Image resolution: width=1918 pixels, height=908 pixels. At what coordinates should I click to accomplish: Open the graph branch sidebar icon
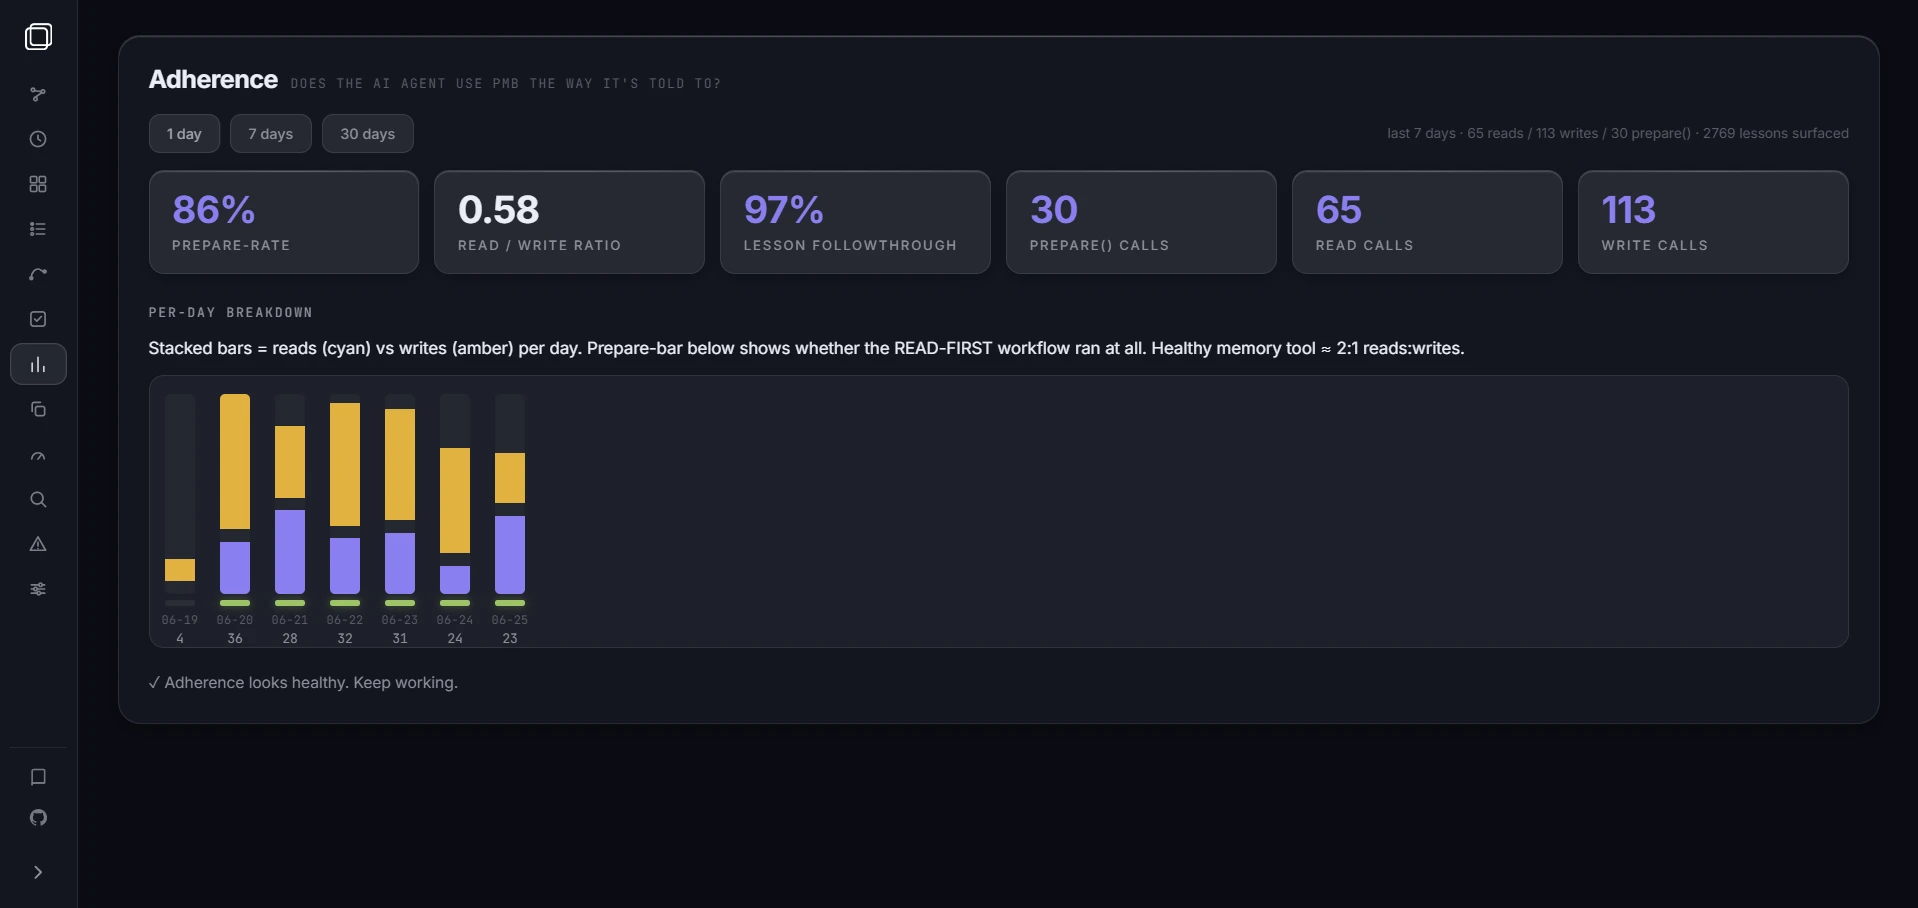tap(38, 94)
